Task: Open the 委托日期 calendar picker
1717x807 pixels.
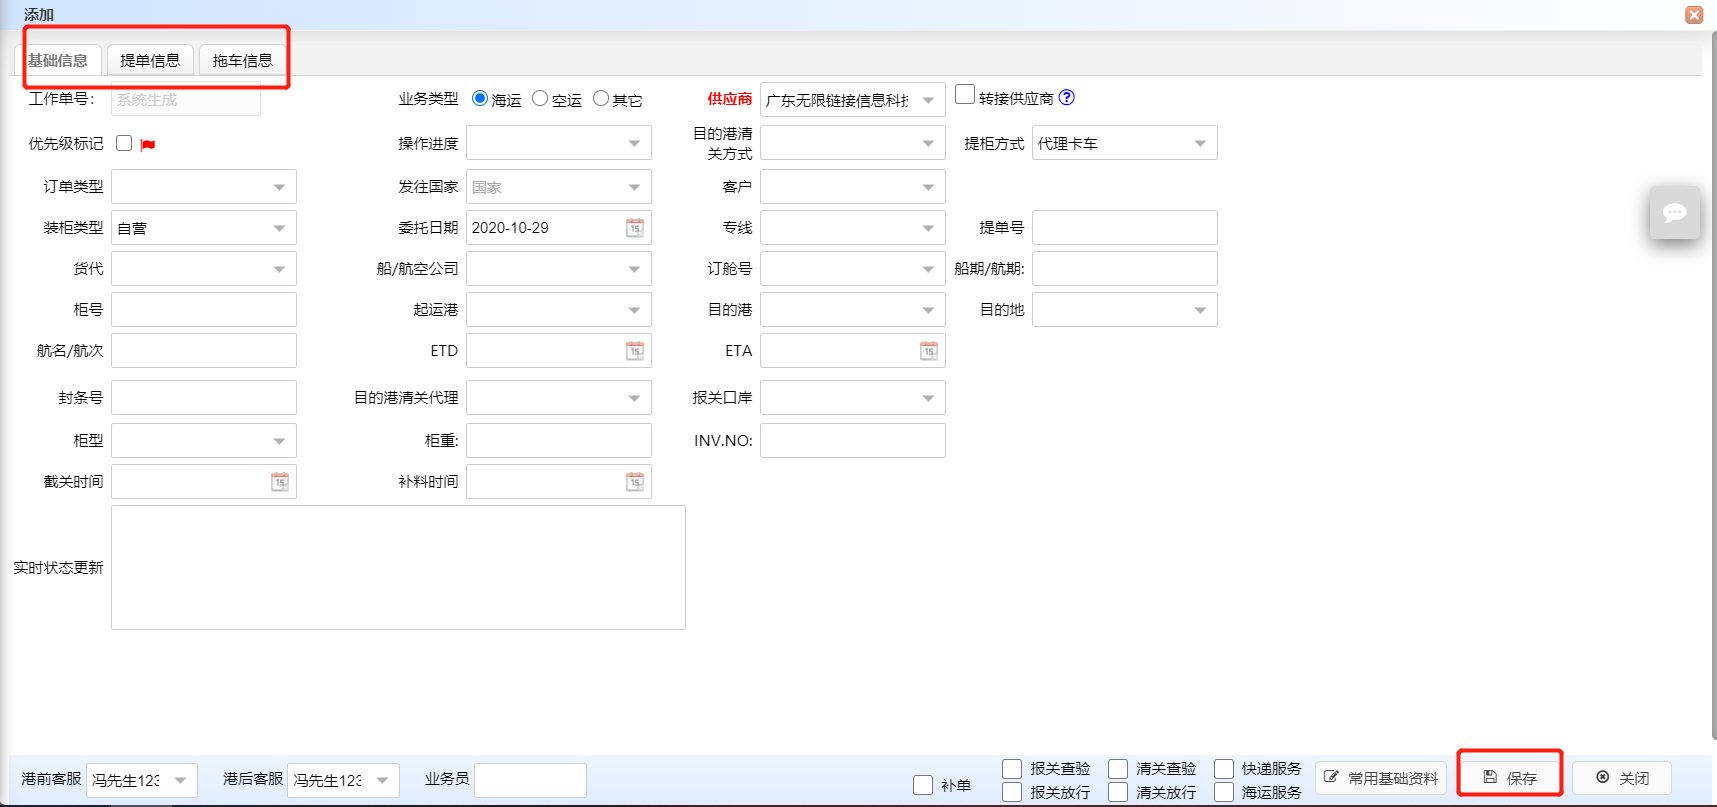Action: (x=635, y=228)
